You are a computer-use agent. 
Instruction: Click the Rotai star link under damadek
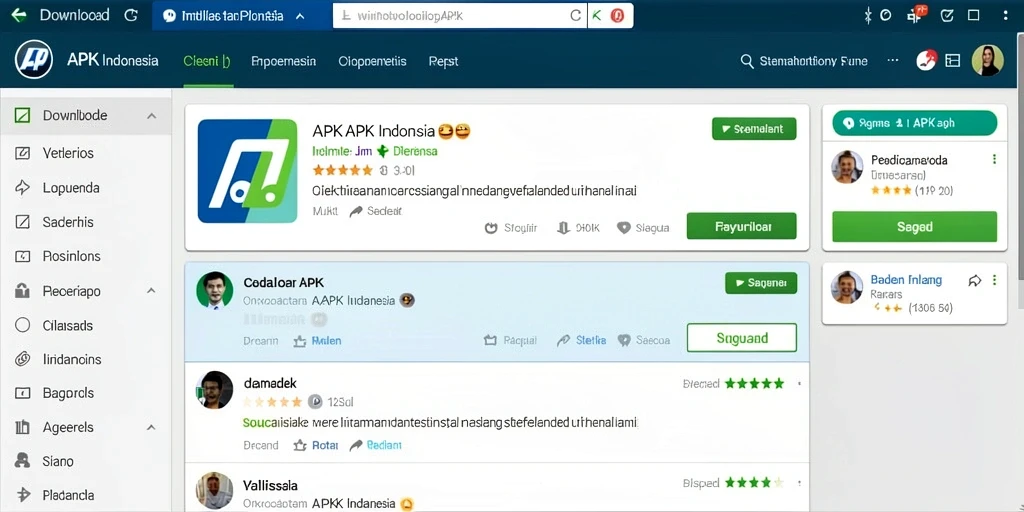(x=316, y=445)
